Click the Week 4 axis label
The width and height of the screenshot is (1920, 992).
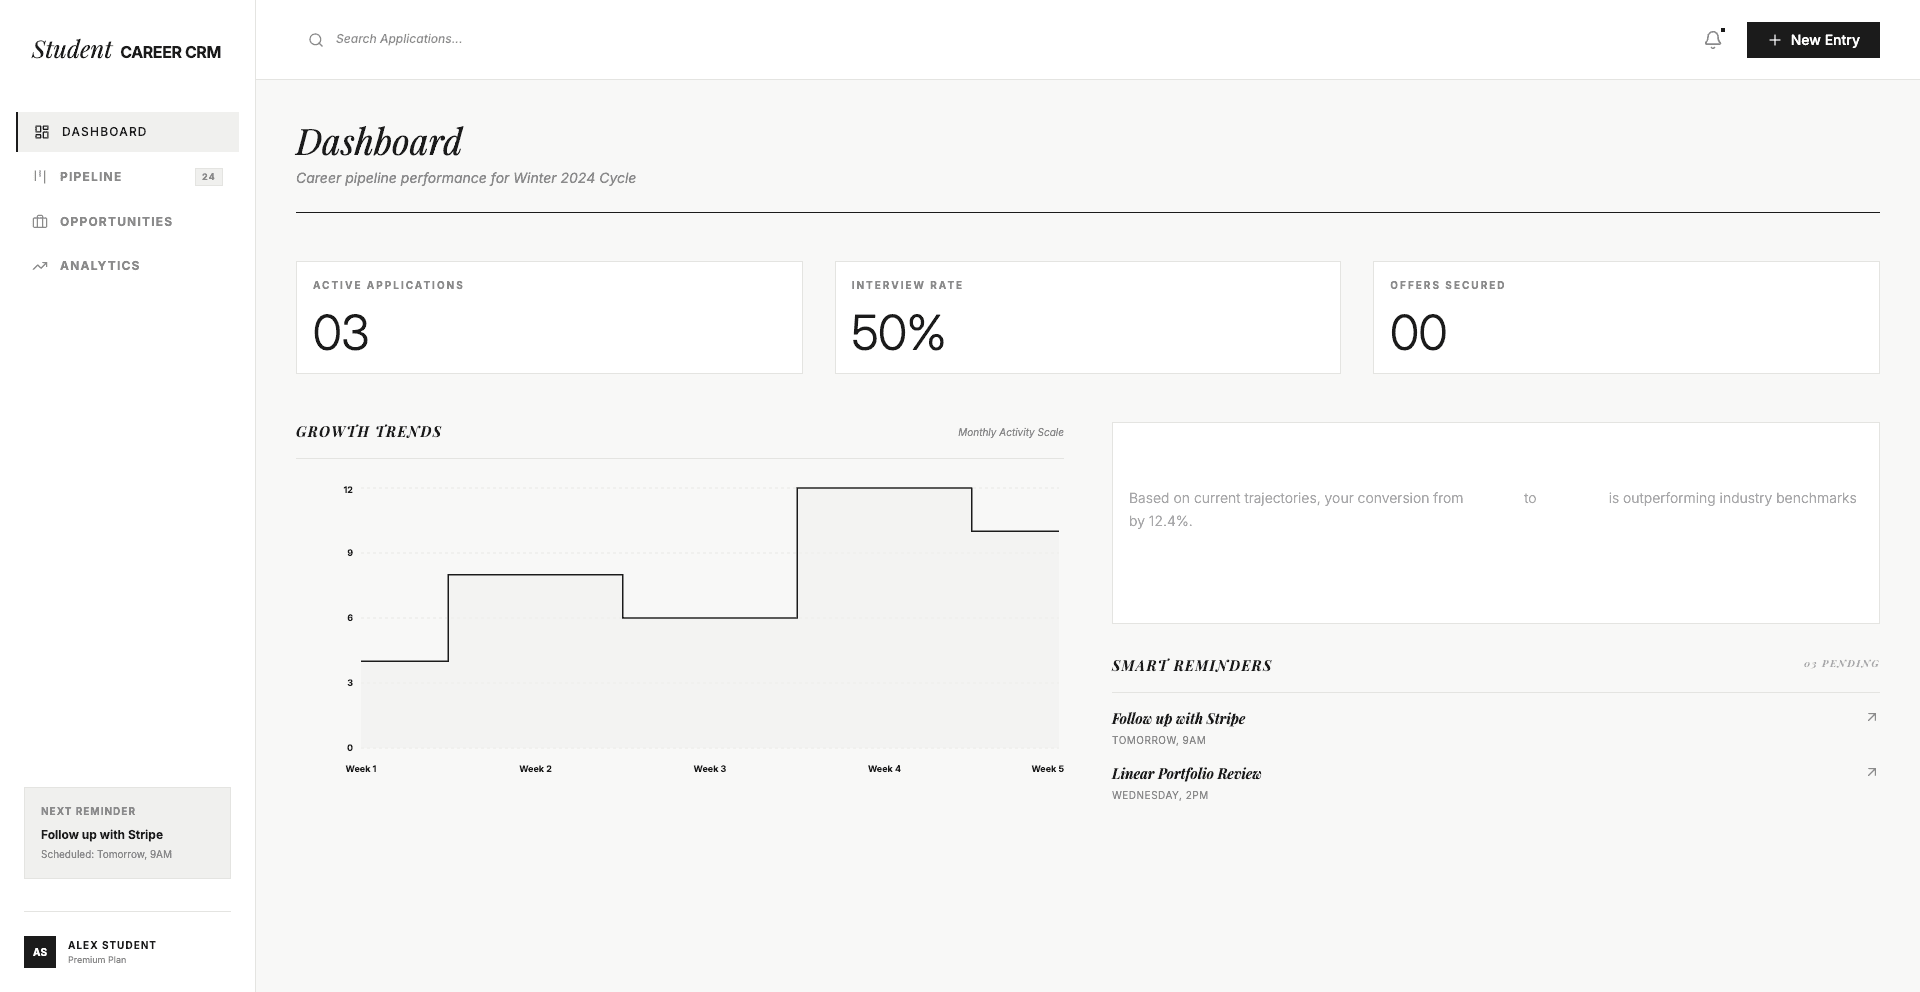click(x=884, y=769)
